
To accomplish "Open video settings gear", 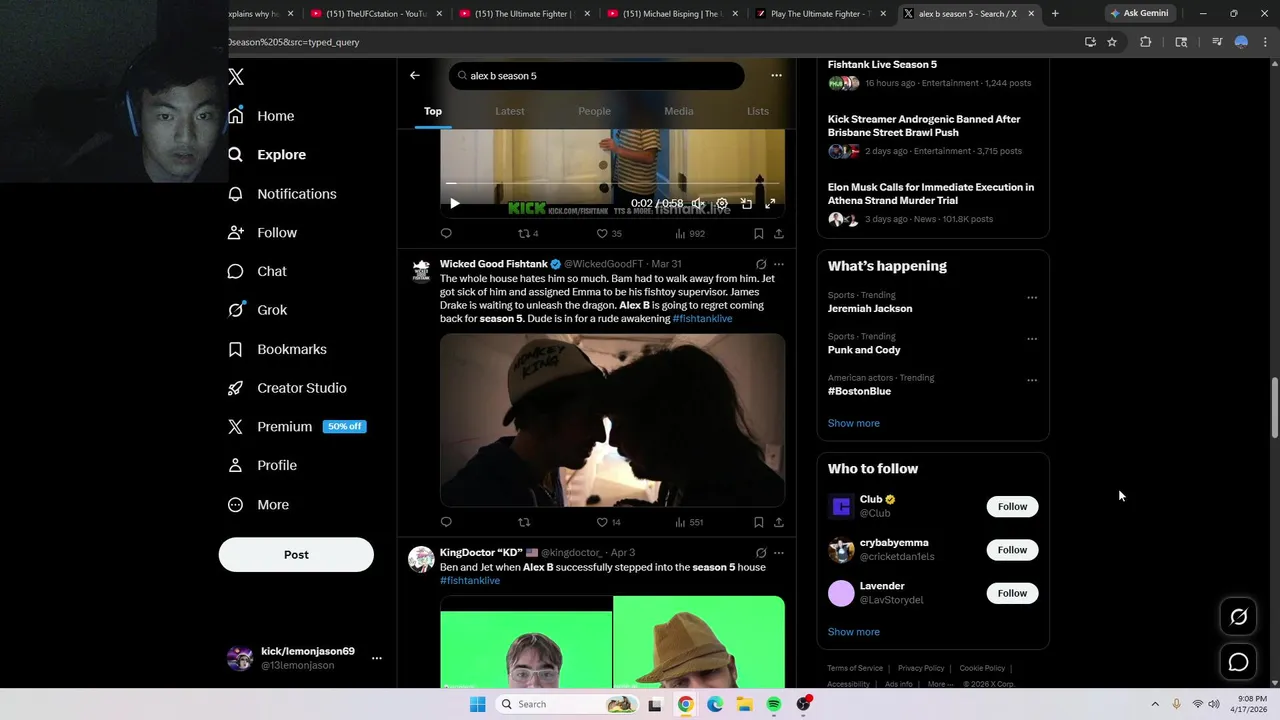I will (722, 203).
